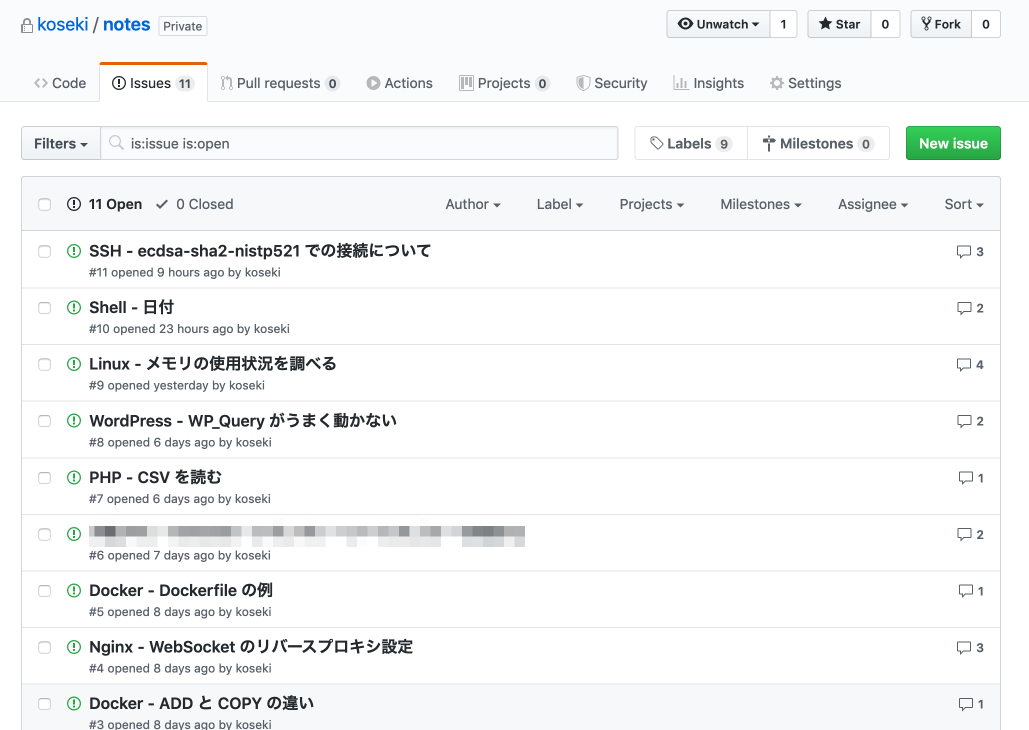
Task: Click the open-issue icon beside SSH ecdsa issue
Action: coord(74,251)
